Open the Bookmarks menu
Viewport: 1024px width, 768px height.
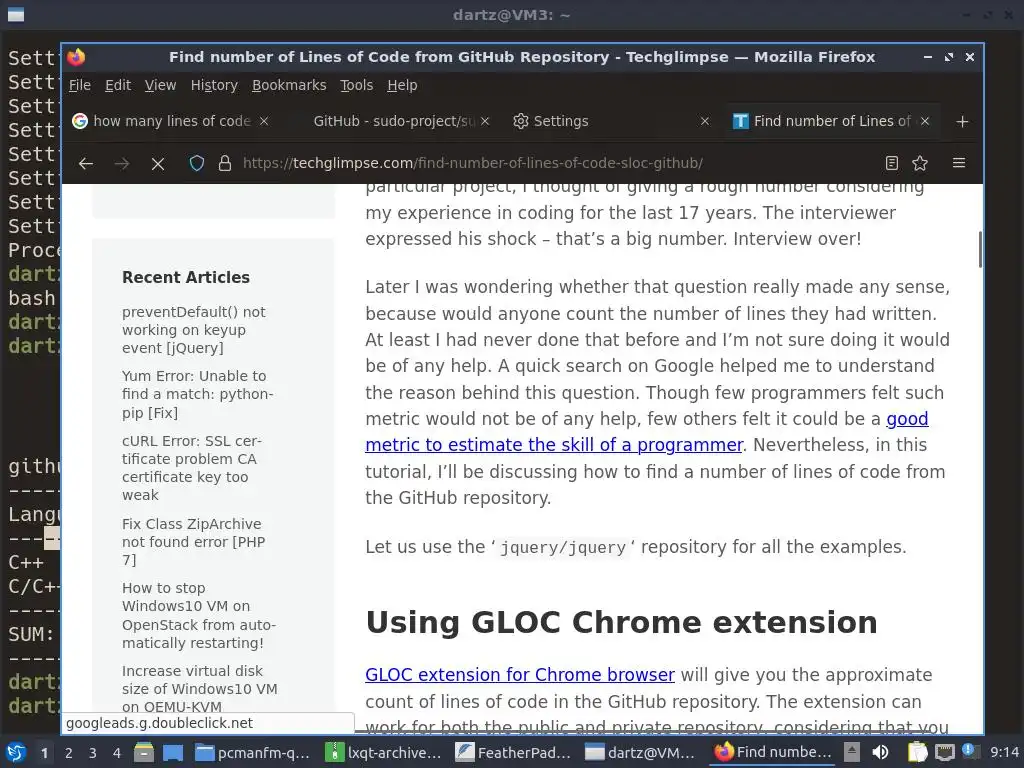pos(289,86)
